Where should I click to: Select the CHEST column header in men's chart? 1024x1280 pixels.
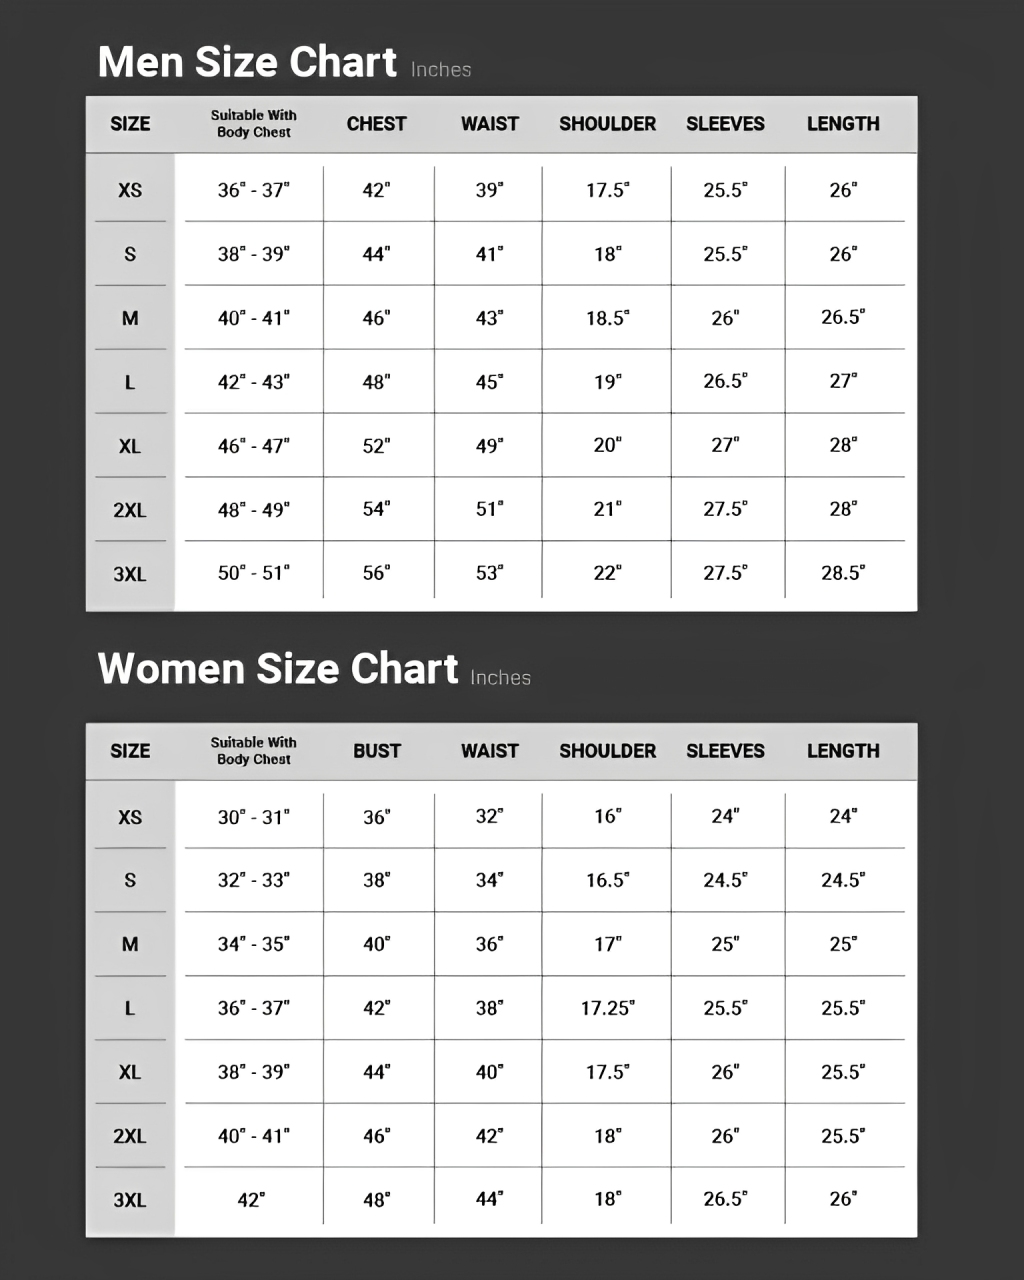pyautogui.click(x=376, y=124)
